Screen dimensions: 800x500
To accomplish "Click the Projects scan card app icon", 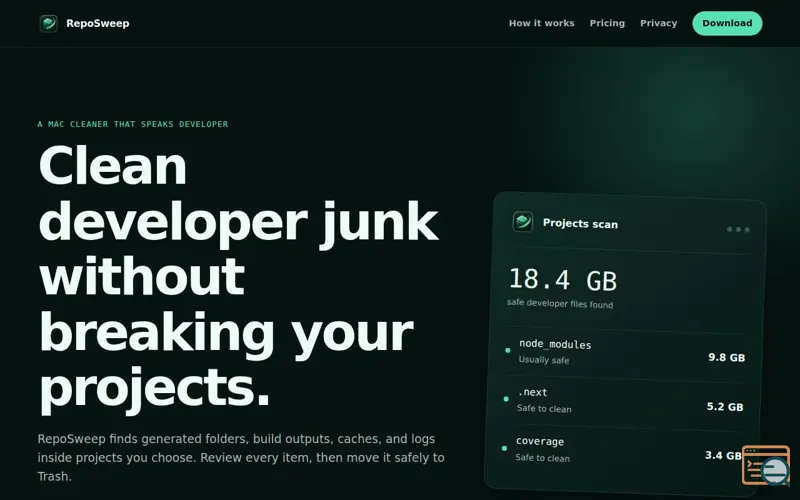I will coord(522,221).
